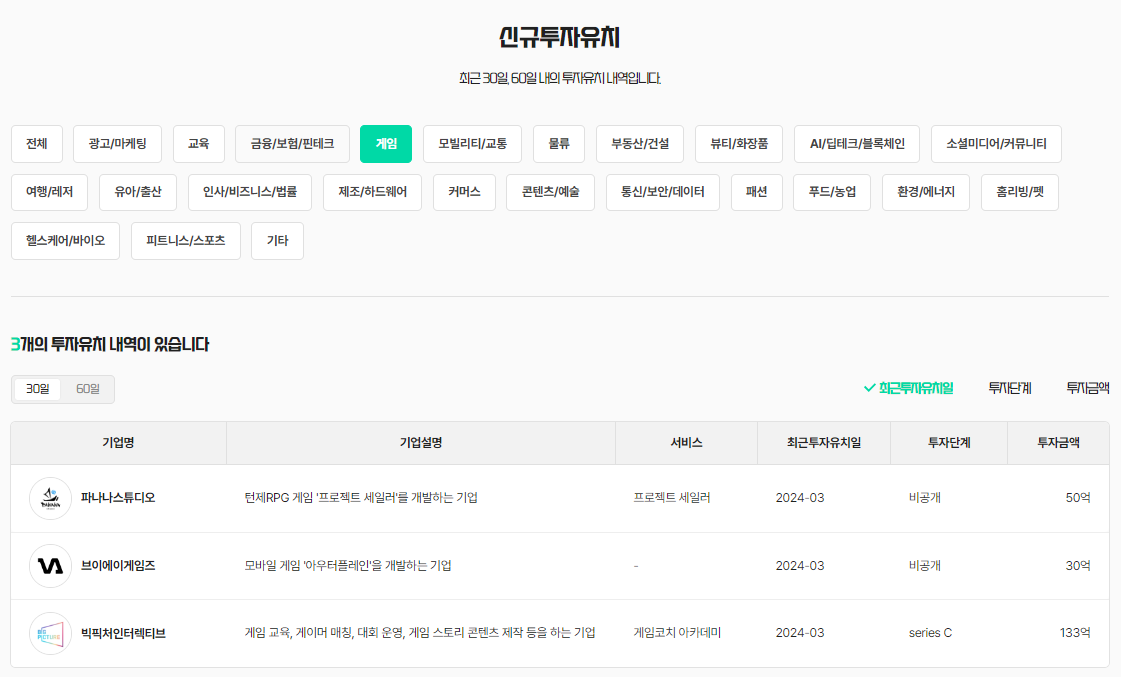Select the 부동산/건설 category filter
This screenshot has height=677, width=1121.
tap(640, 144)
